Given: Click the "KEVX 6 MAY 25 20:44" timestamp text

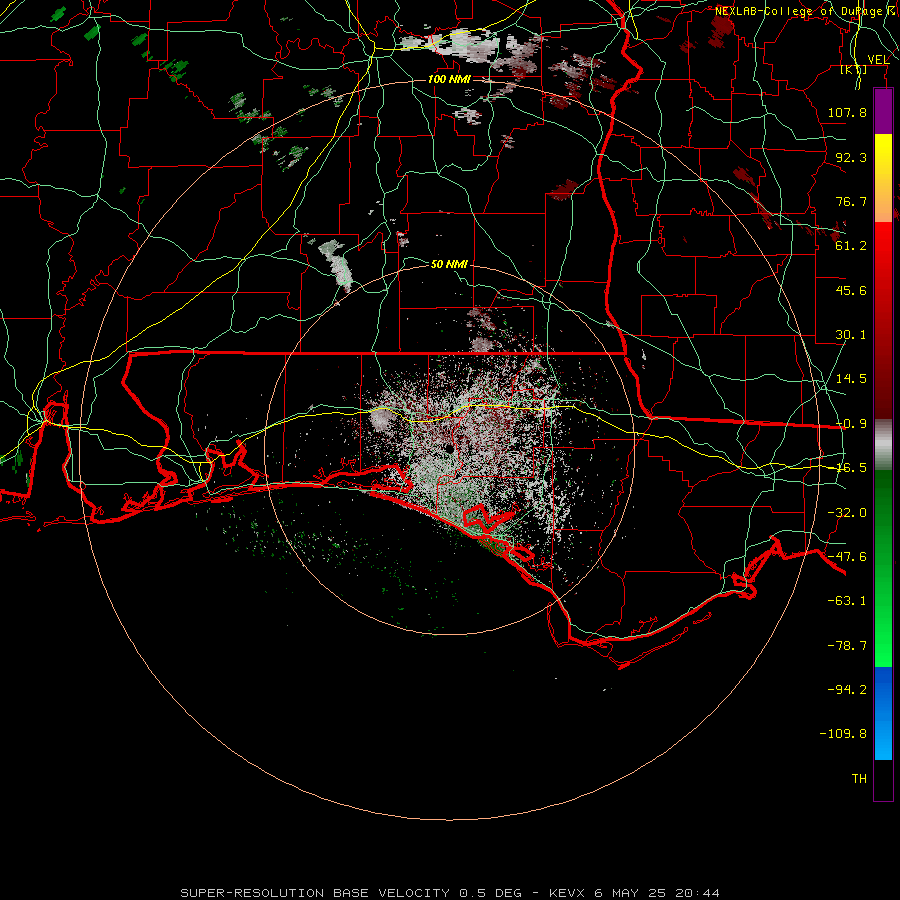Looking at the screenshot, I should (634, 893).
